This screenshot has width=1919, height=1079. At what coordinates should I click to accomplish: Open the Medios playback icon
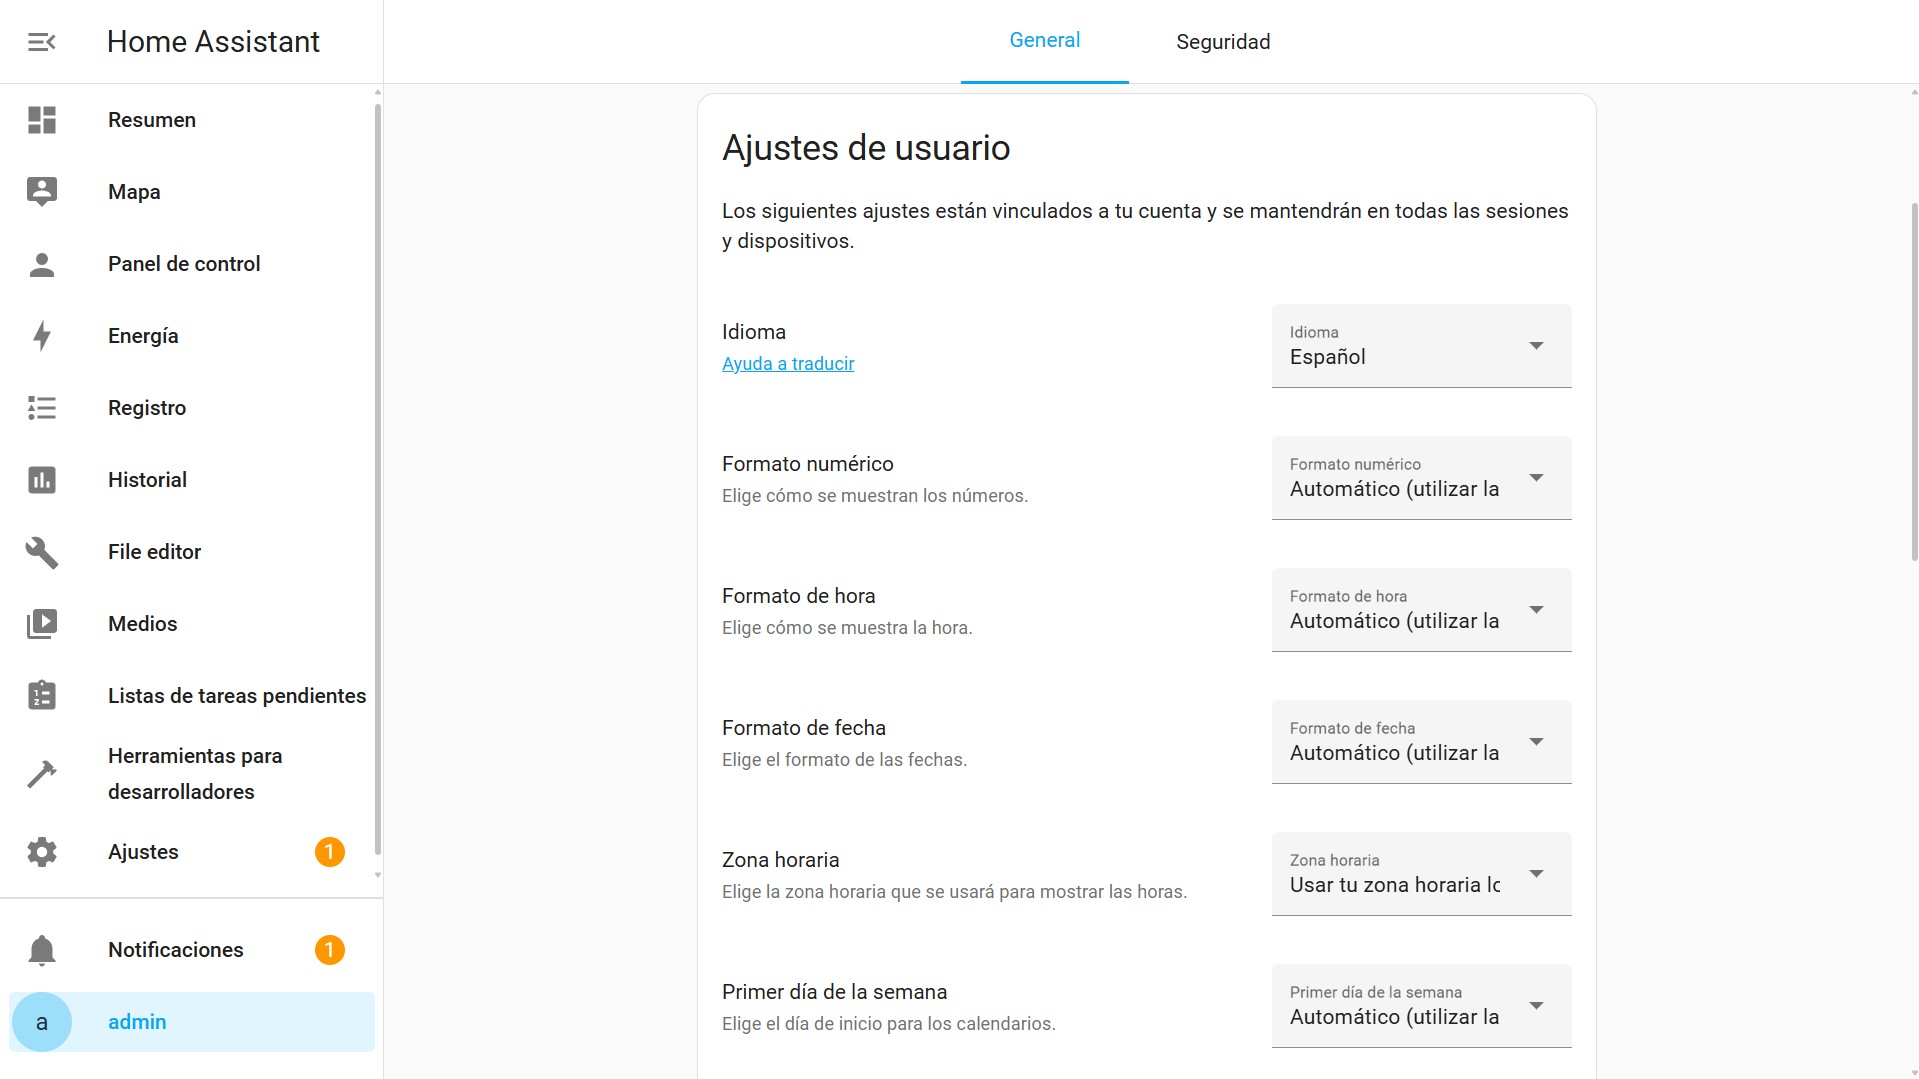pos(41,623)
